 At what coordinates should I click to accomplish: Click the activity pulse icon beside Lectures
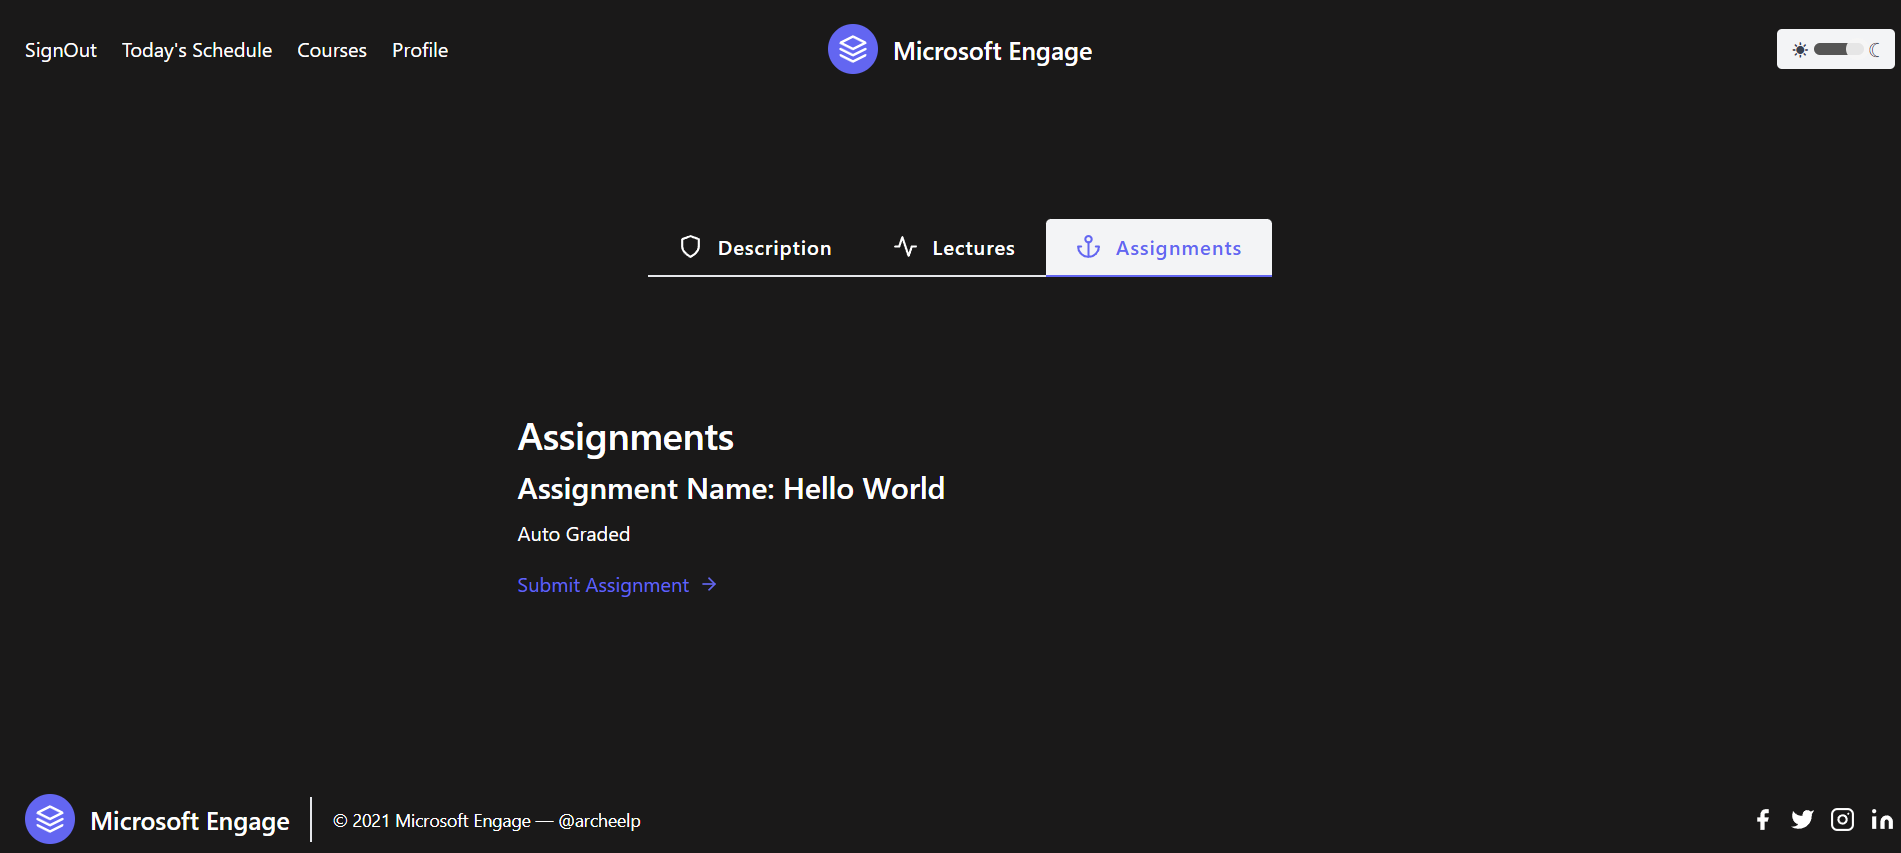click(x=905, y=247)
